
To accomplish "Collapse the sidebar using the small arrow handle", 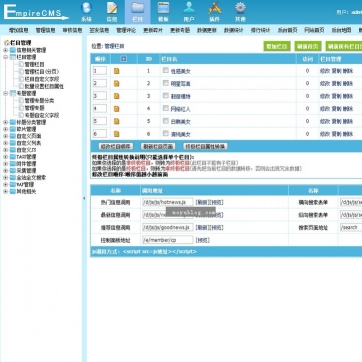I will [84, 198].
